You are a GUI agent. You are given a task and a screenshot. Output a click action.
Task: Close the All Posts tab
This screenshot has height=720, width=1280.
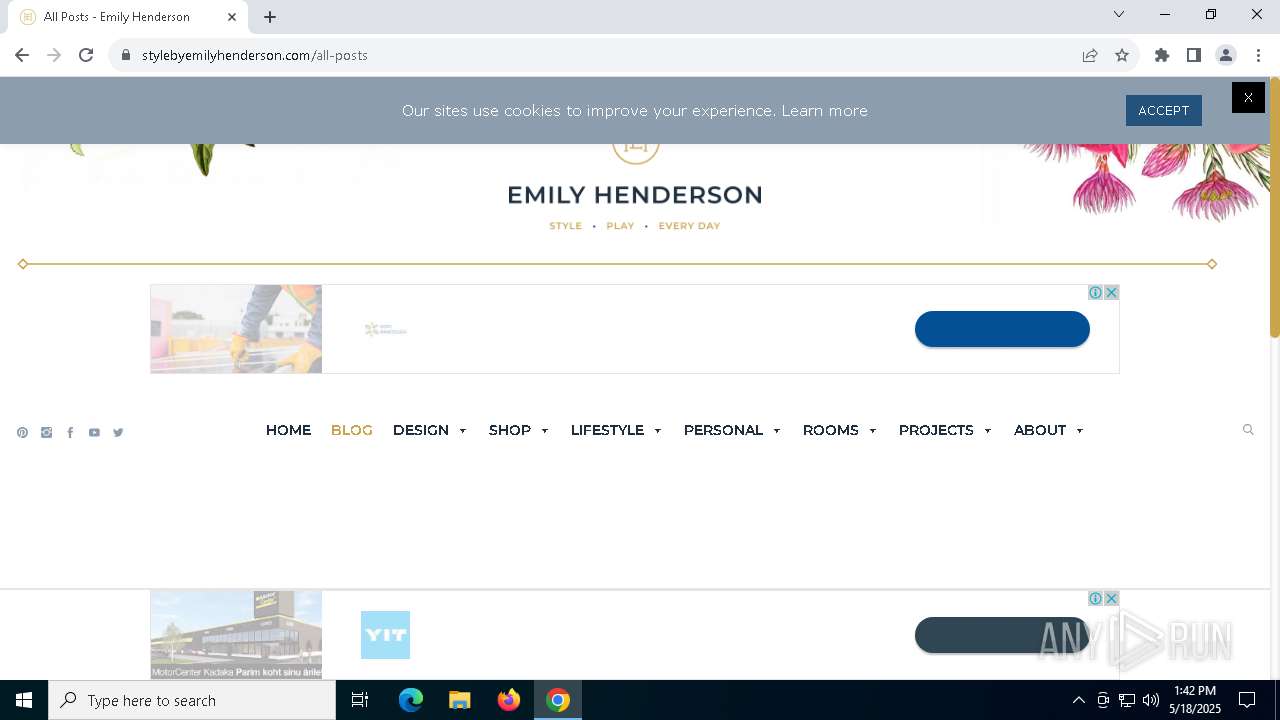(x=232, y=16)
